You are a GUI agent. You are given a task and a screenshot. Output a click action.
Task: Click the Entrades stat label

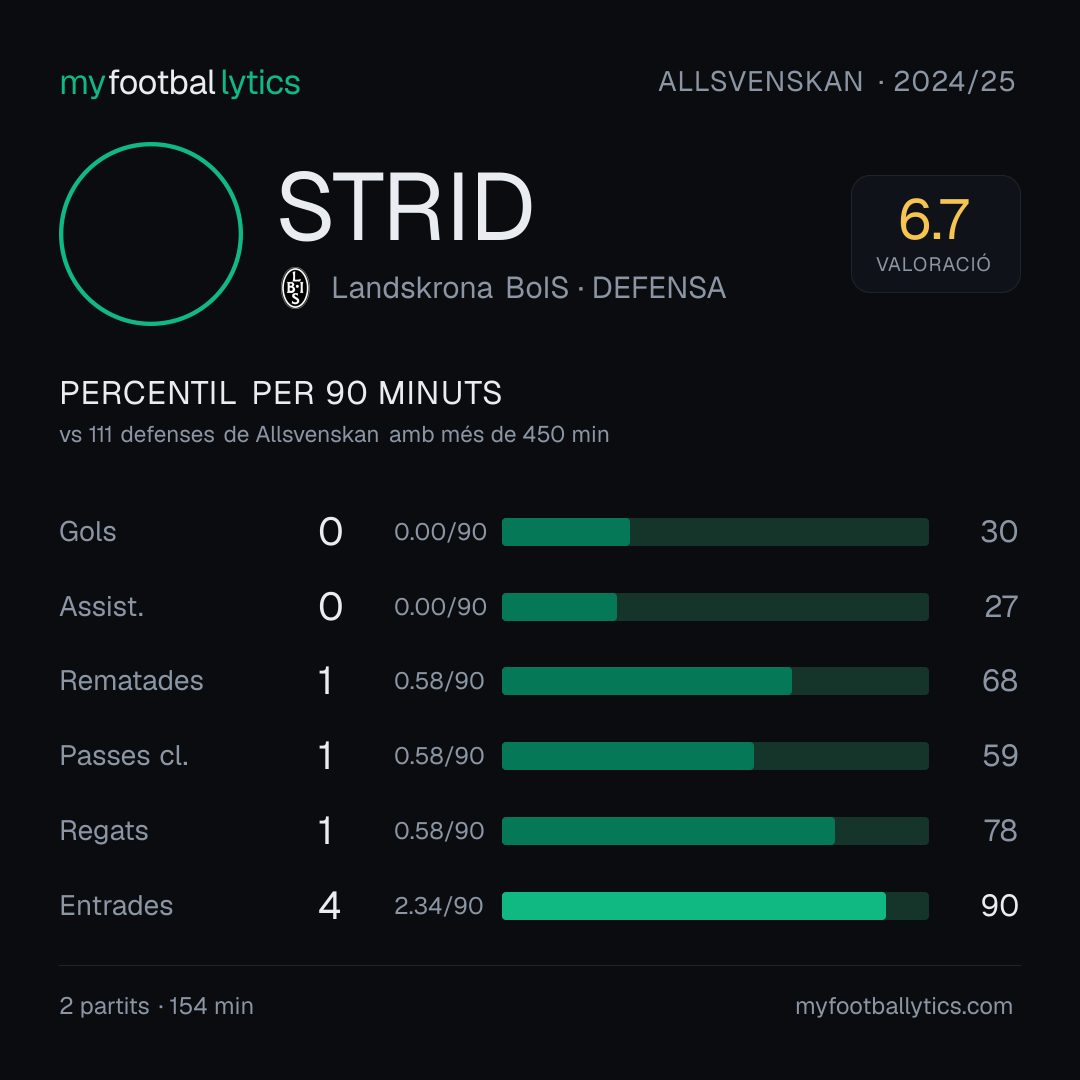tap(116, 906)
